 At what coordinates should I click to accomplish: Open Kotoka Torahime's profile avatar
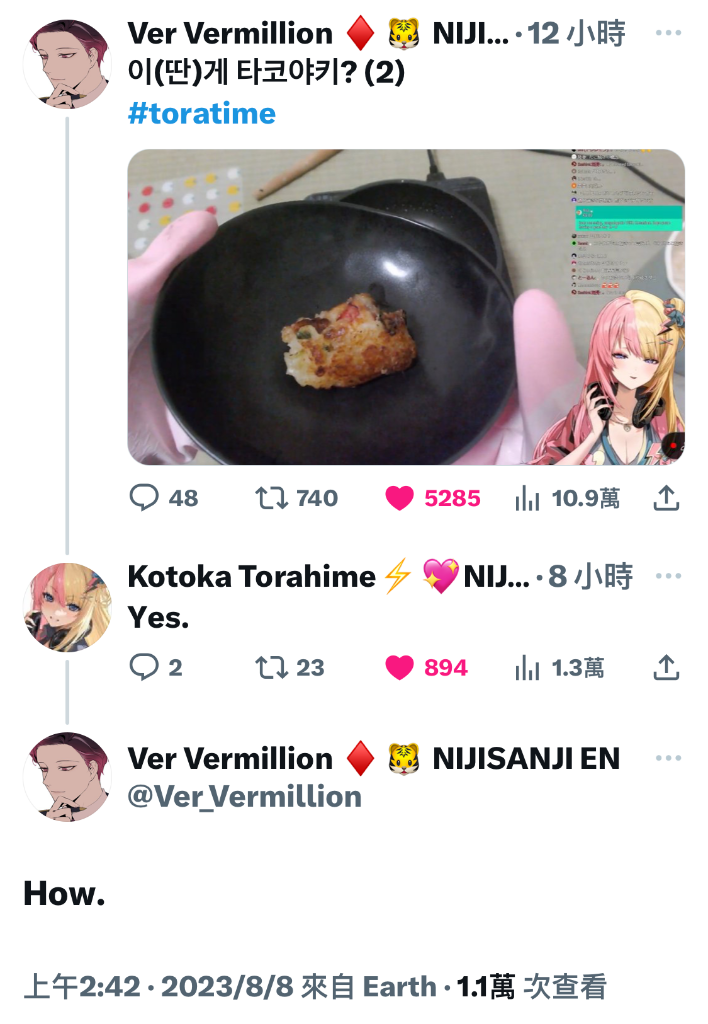[x=67, y=607]
